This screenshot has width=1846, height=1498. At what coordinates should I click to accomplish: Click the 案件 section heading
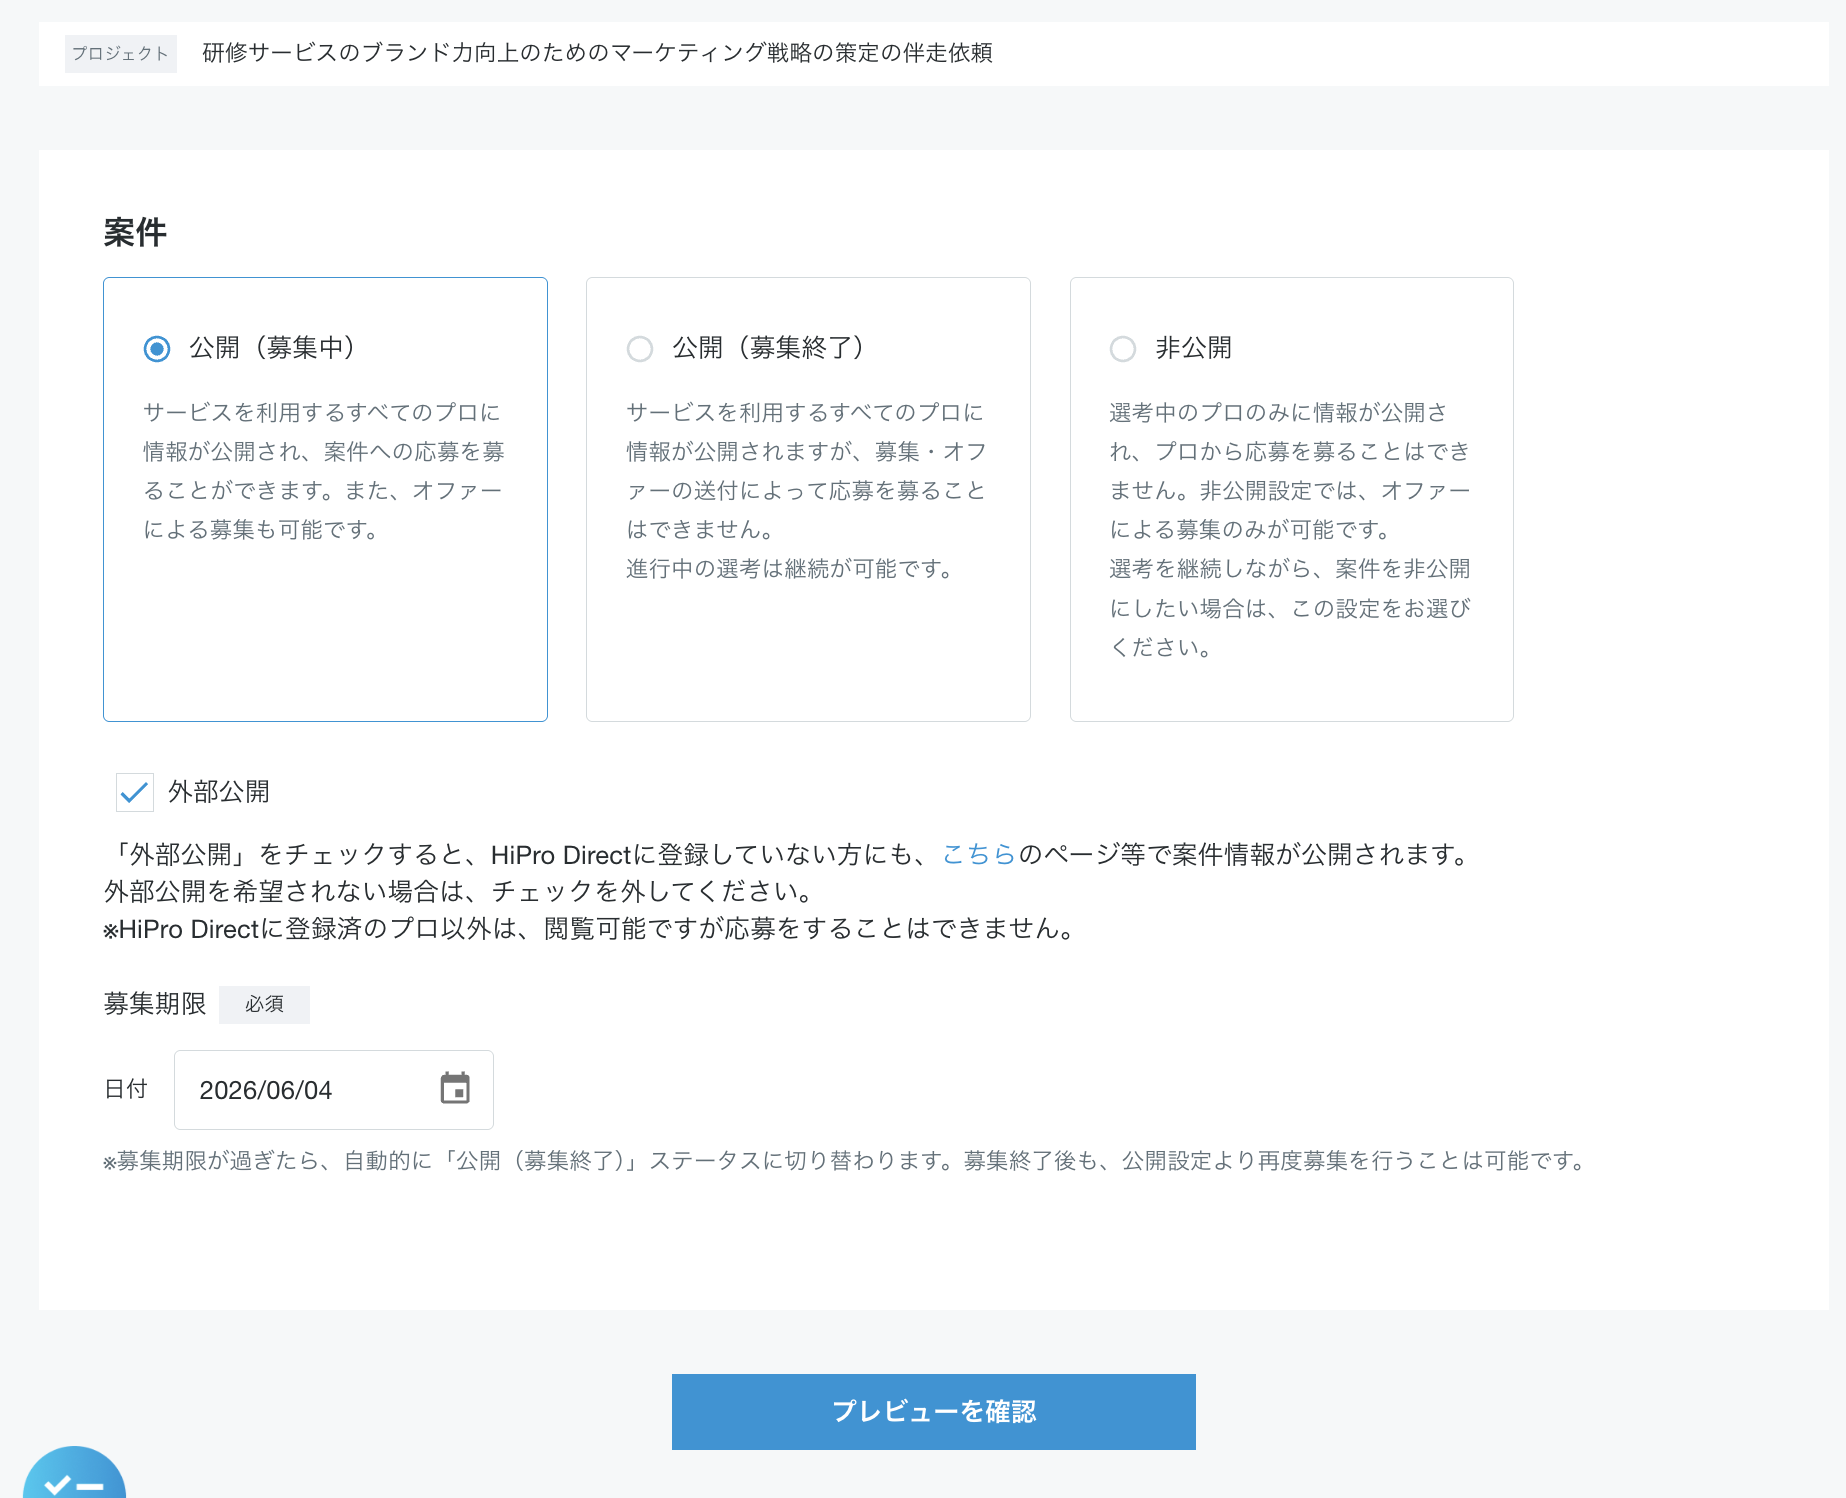pos(134,233)
